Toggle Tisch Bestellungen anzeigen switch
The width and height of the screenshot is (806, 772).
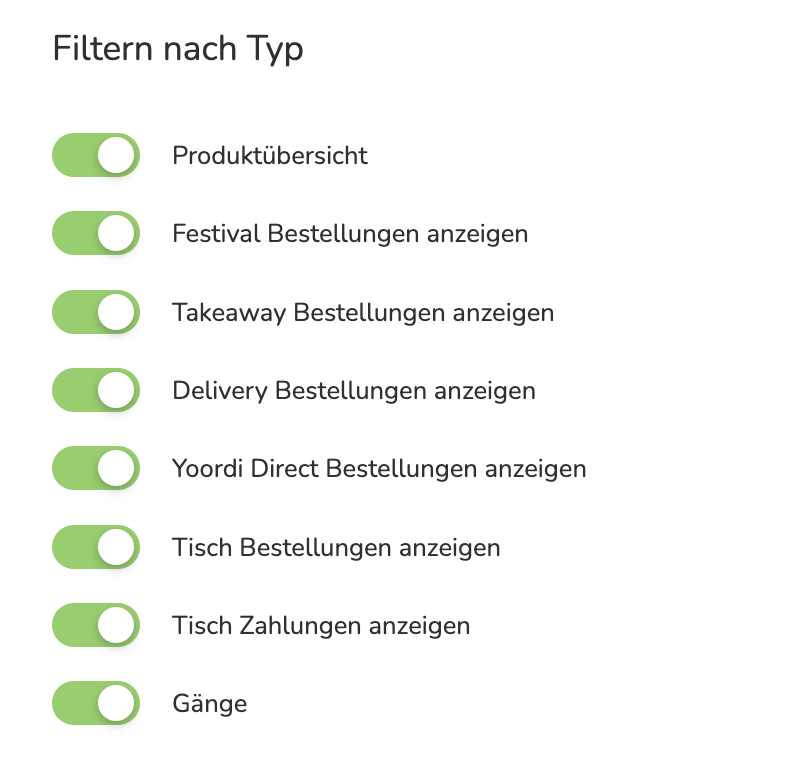pos(96,547)
